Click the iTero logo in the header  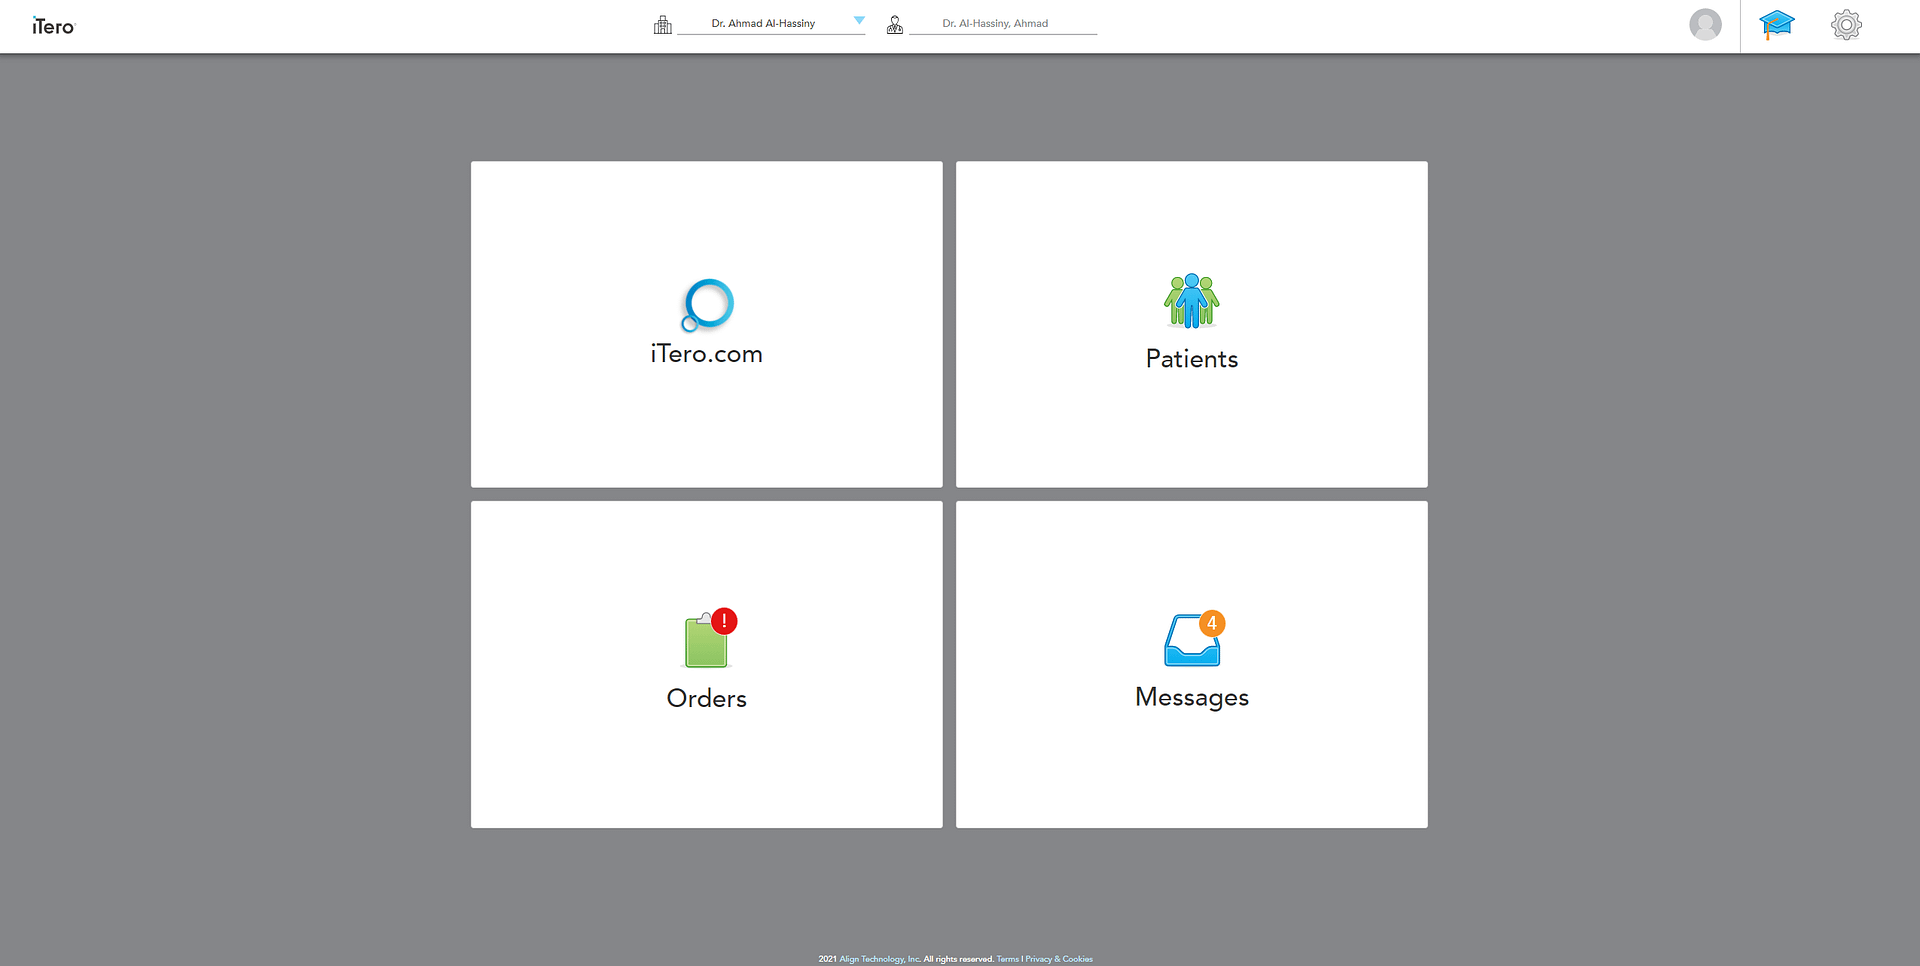53,26
